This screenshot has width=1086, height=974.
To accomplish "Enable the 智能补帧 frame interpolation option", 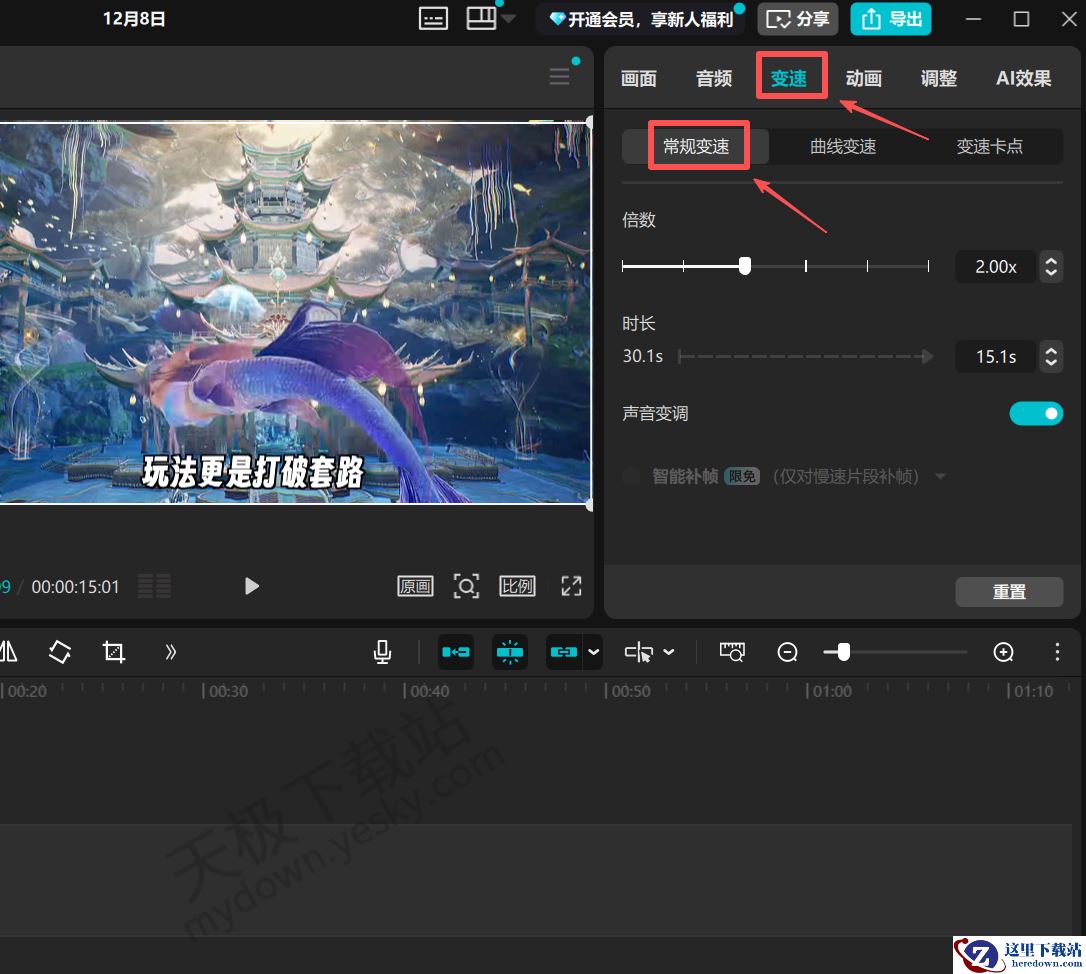I will tap(631, 476).
